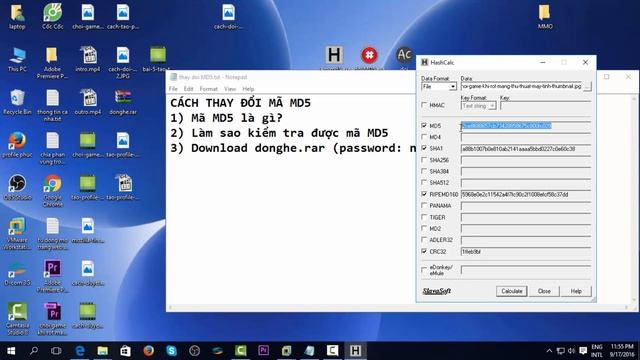Uncheck the MD5 checkbox
The height and width of the screenshot is (360, 640).
click(x=424, y=125)
